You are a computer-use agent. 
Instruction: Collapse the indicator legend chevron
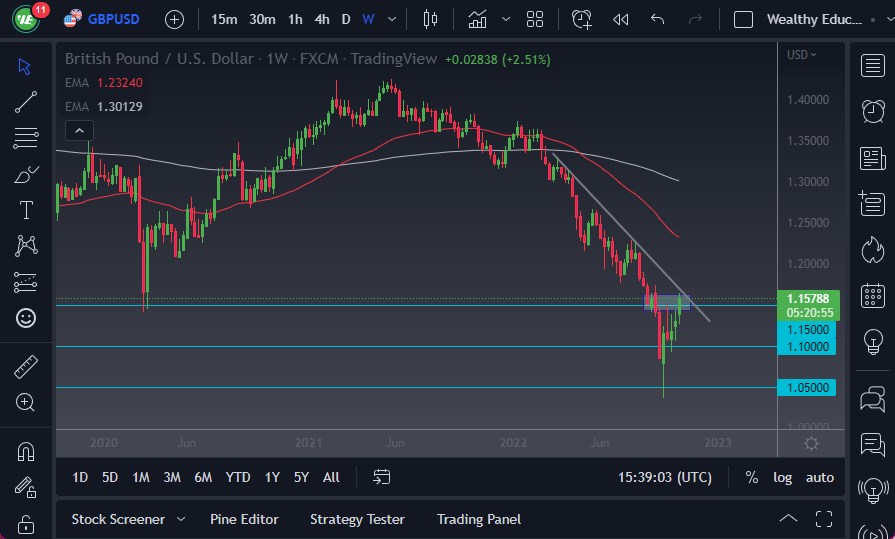tap(78, 130)
